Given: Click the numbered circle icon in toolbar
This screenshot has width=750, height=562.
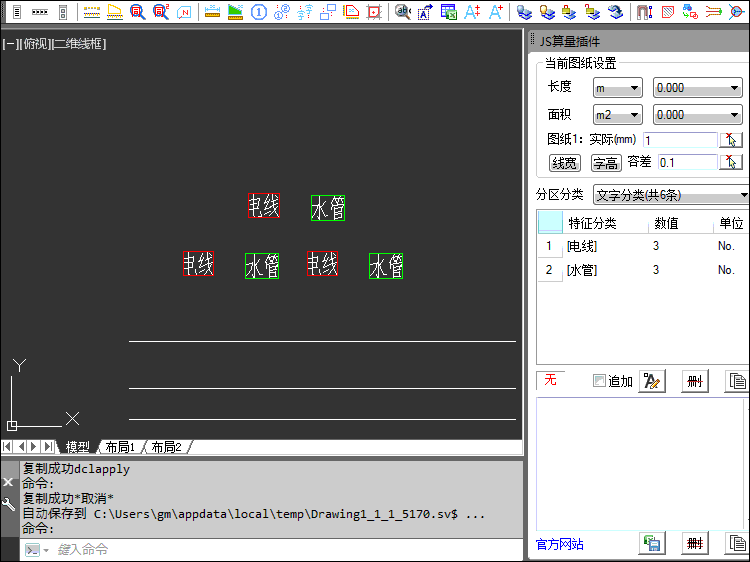Looking at the screenshot, I should (258, 12).
